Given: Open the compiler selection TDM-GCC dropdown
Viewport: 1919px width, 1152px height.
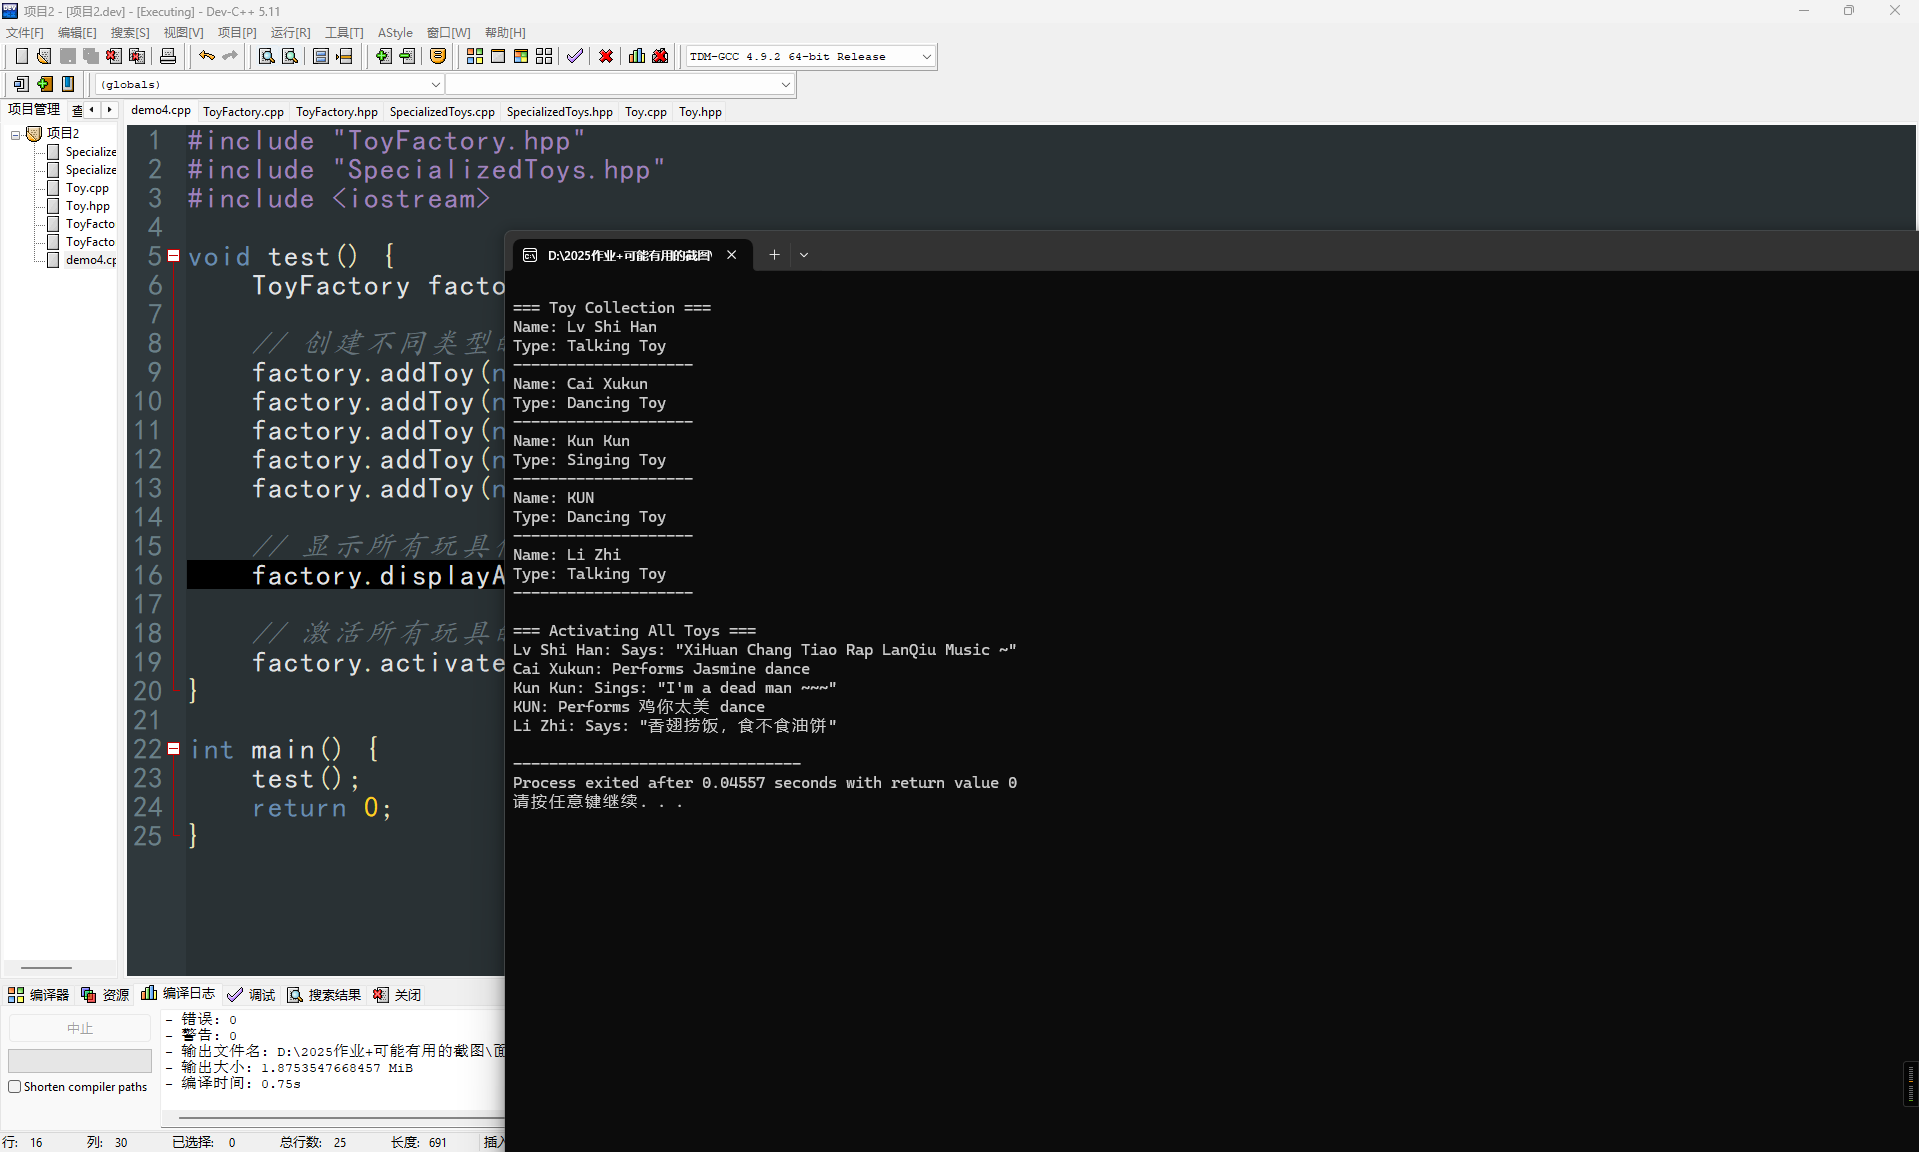Looking at the screenshot, I should coord(927,57).
